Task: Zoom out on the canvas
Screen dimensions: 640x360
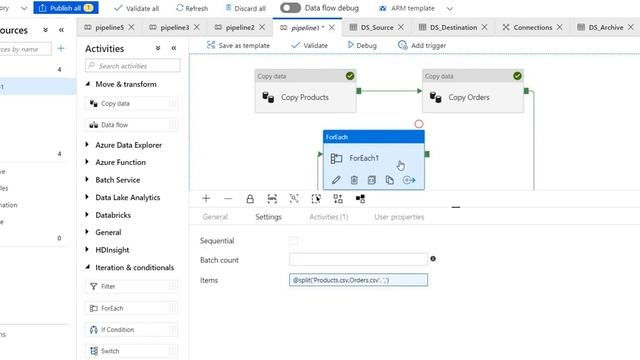Action: 228,199
